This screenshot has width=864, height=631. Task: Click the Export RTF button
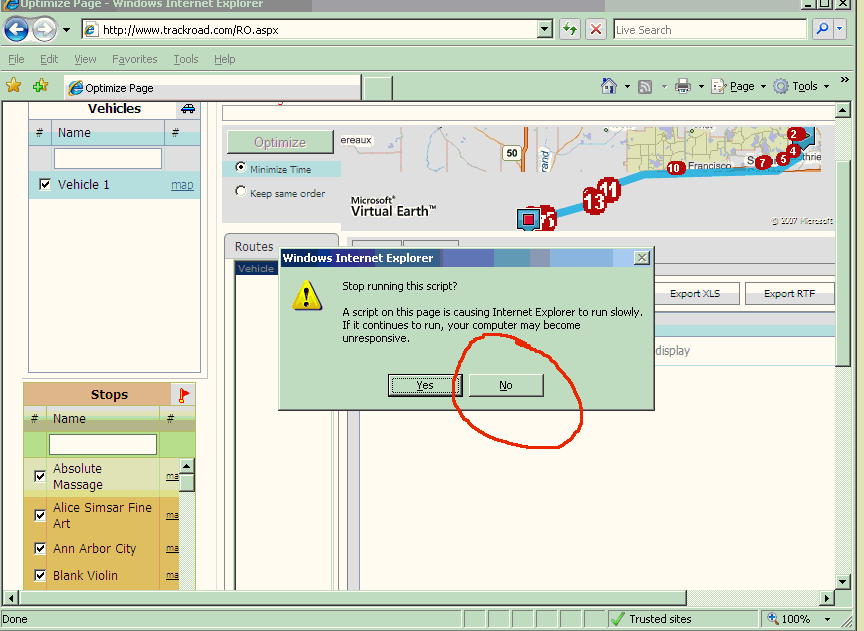(789, 294)
